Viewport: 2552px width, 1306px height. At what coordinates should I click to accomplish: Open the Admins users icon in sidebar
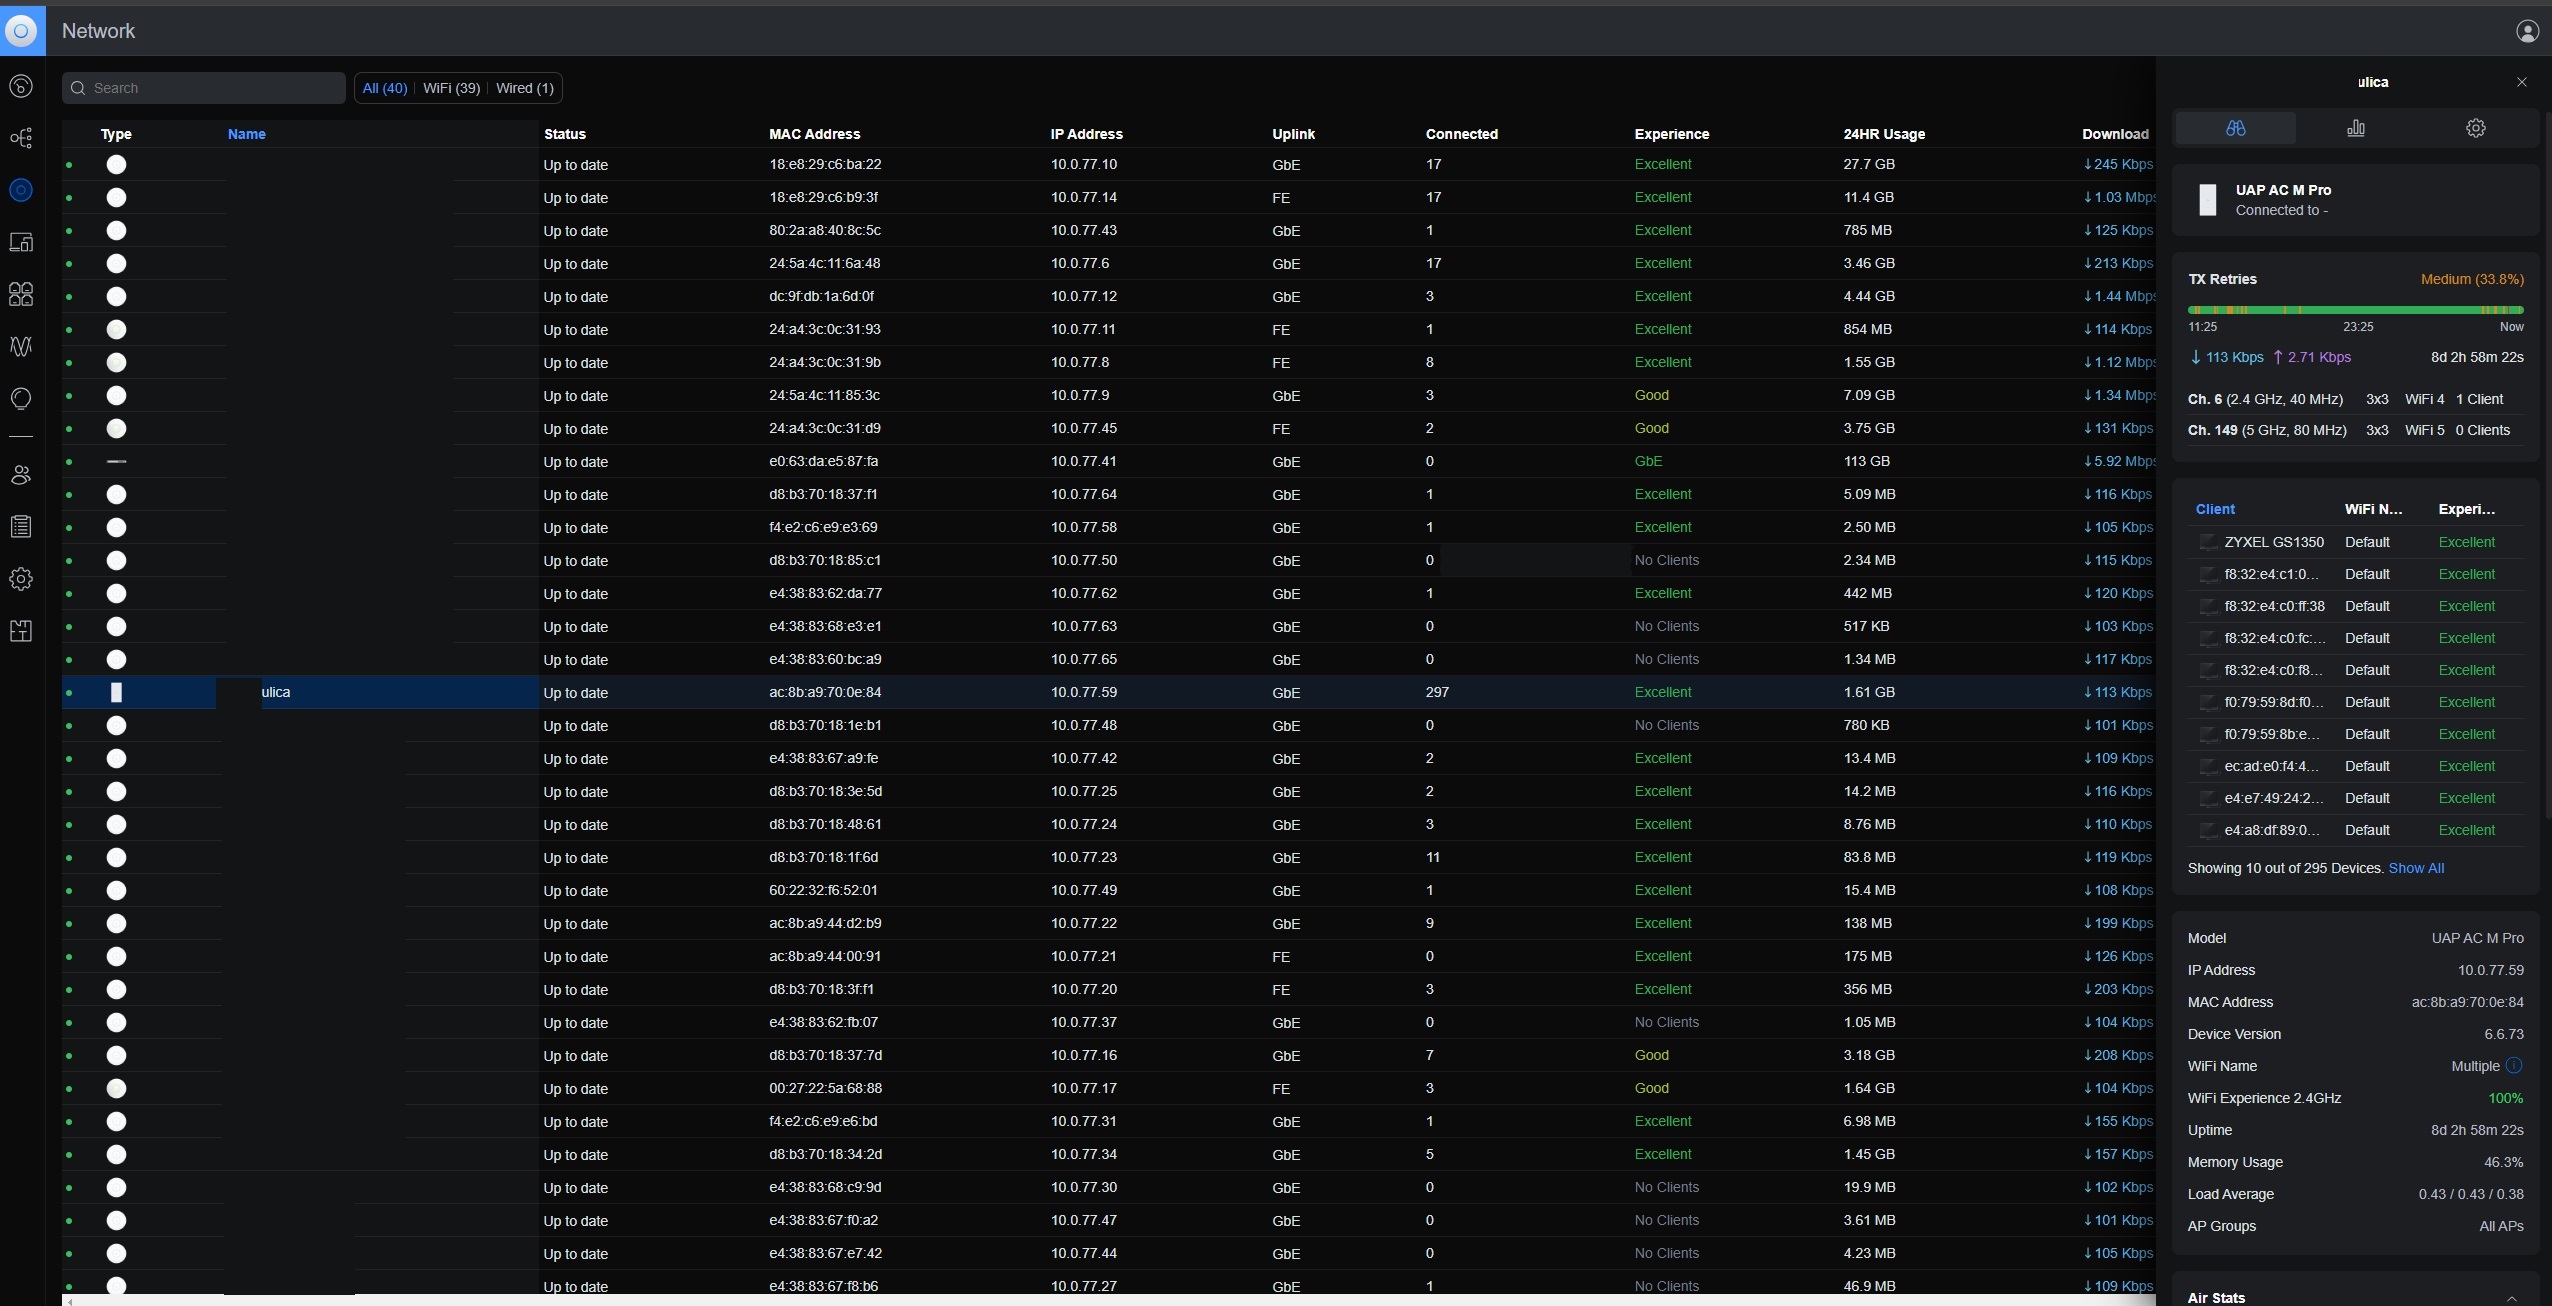tap(21, 475)
